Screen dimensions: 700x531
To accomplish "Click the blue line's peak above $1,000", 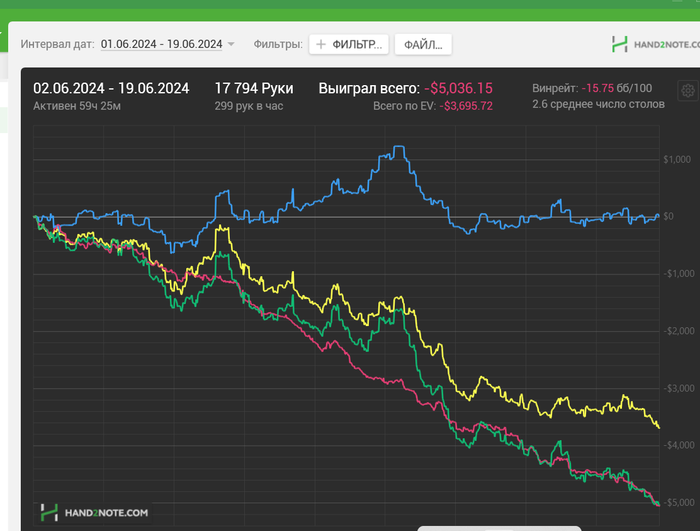I will click(x=399, y=146).
